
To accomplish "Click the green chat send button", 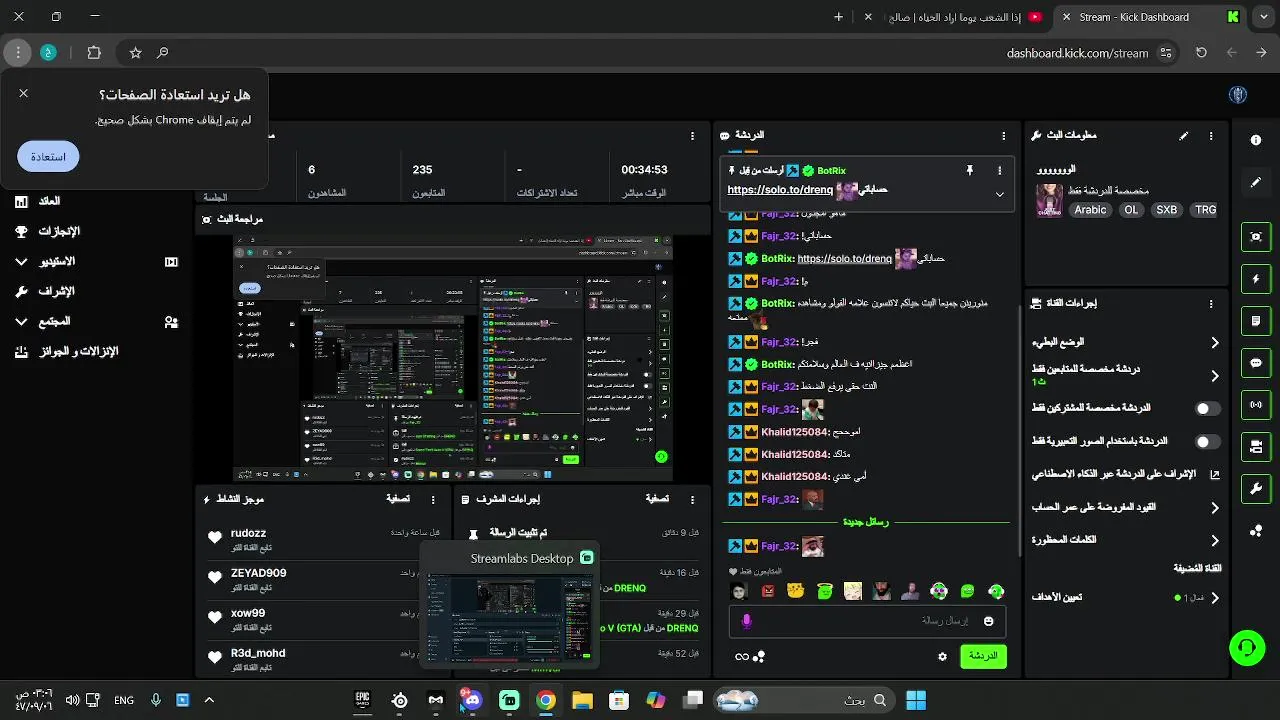I will 983,656.
